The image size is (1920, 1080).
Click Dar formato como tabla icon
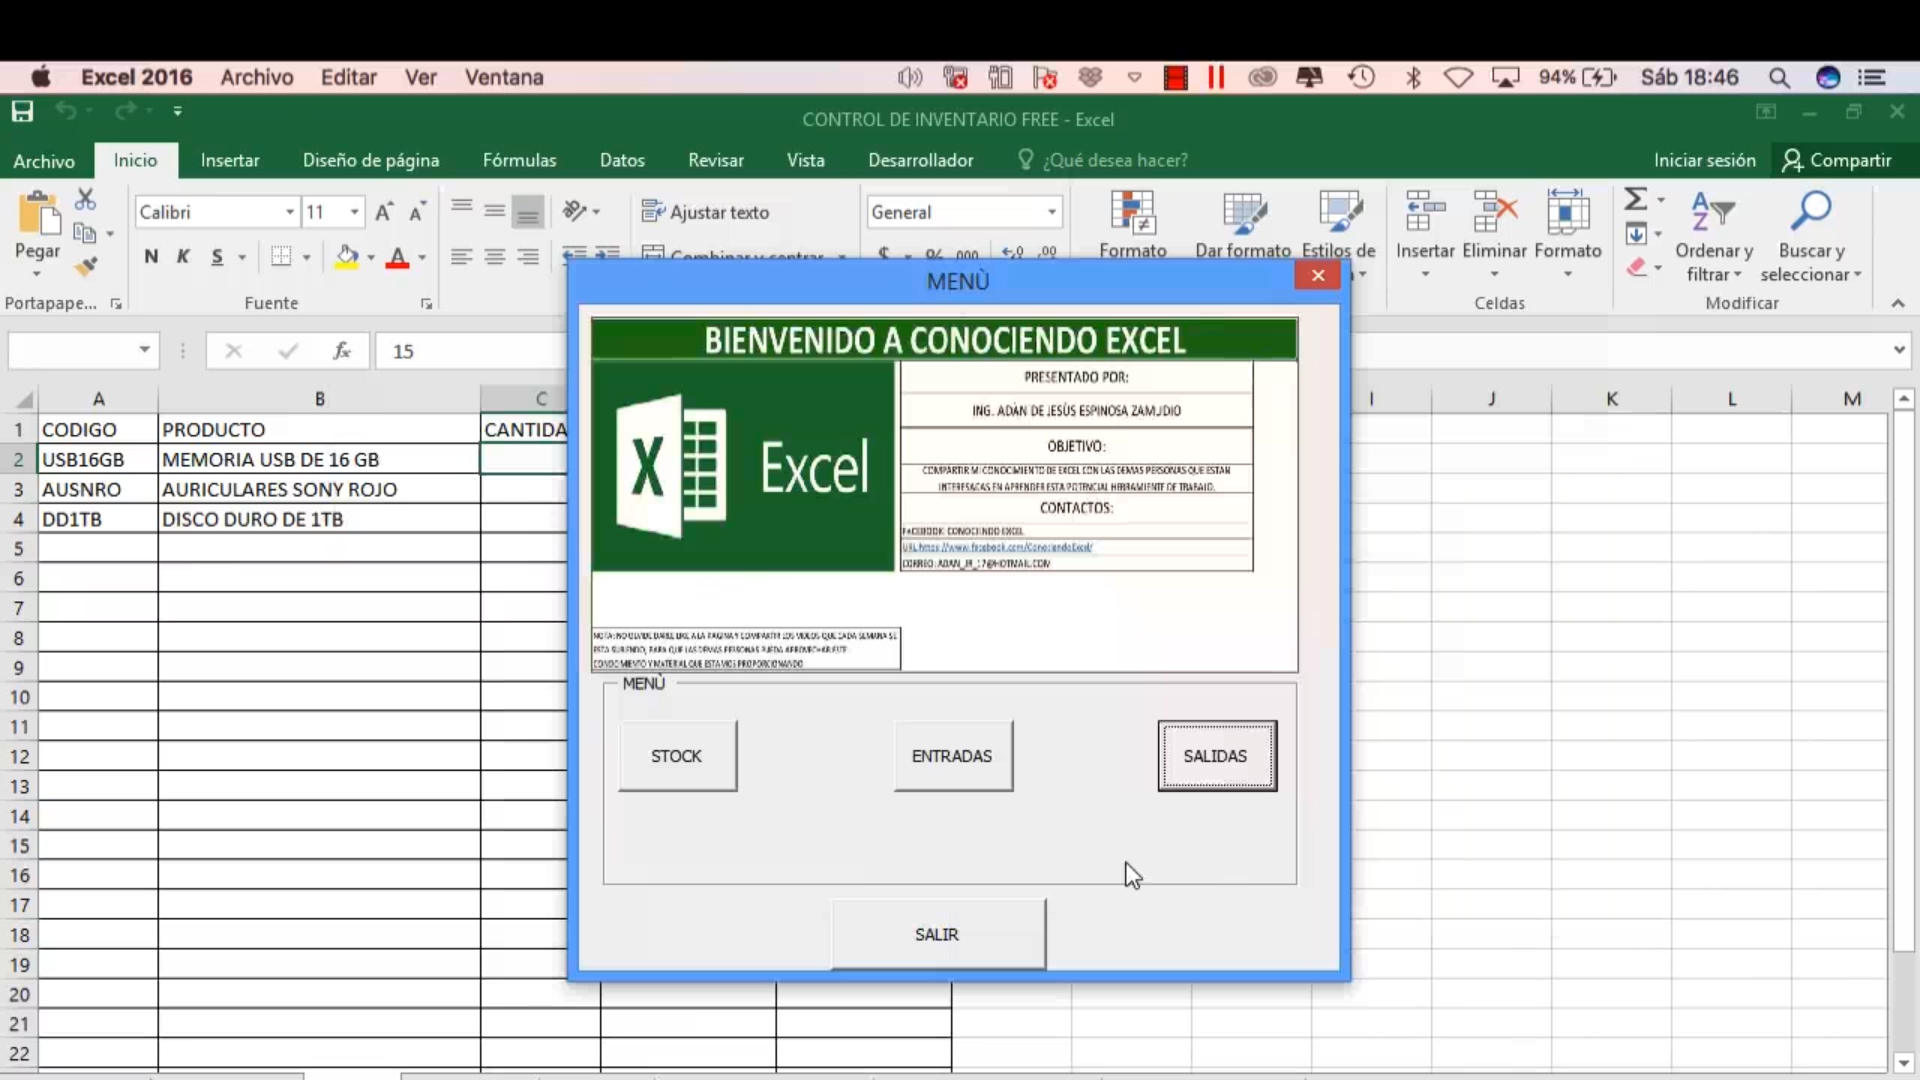coord(1243,213)
